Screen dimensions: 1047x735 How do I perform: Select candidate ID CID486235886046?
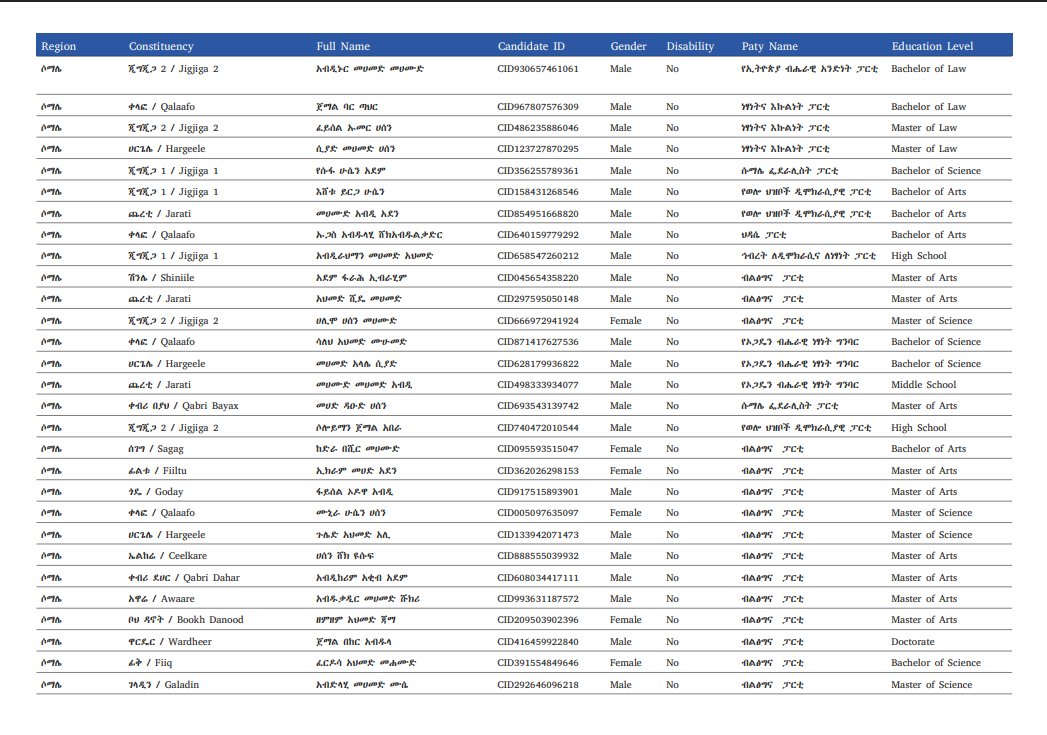pos(538,128)
